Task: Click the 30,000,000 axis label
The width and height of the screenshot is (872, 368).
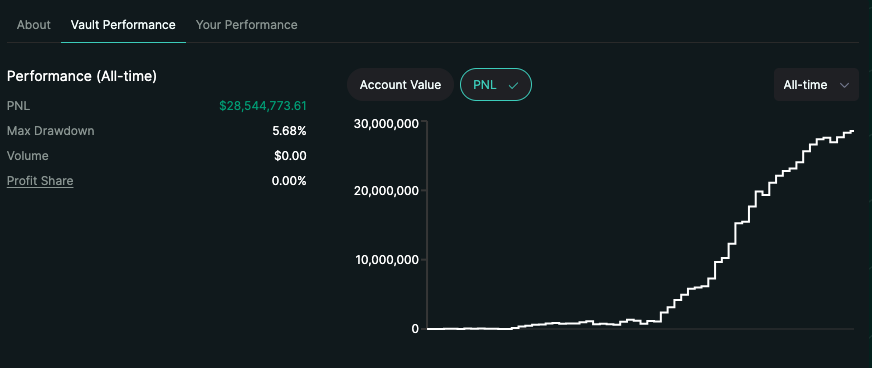Action: [386, 123]
